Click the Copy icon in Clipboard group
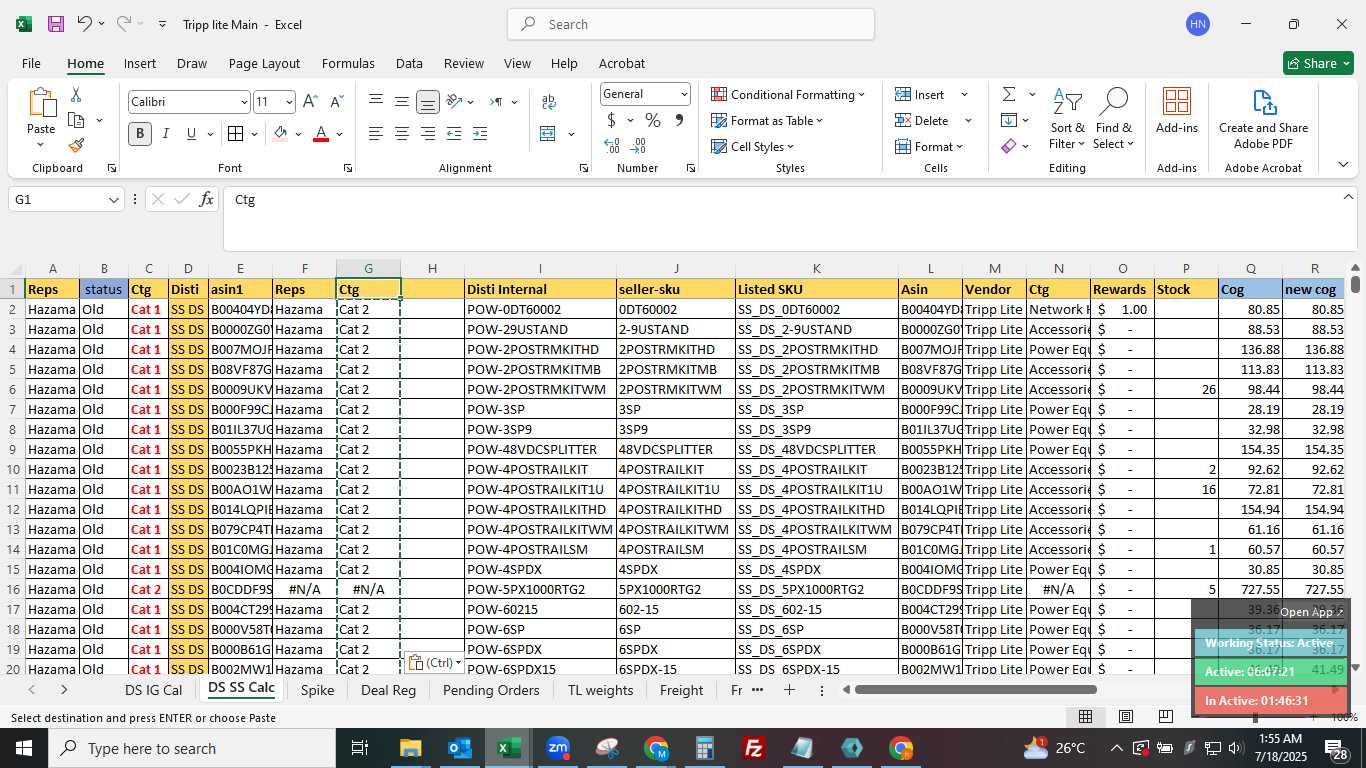1366x768 pixels. coord(76,120)
